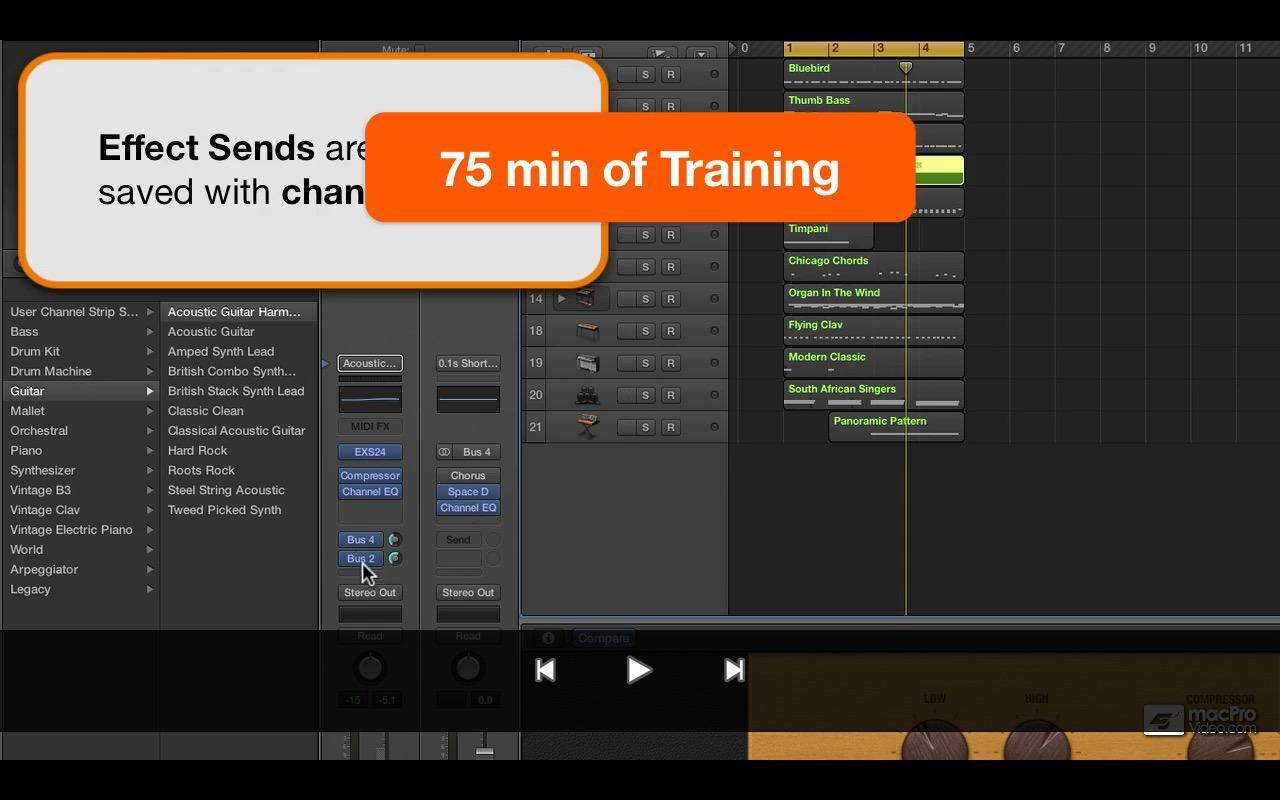Select the South African Singers region
This screenshot has height=800, width=1280.
click(873, 395)
